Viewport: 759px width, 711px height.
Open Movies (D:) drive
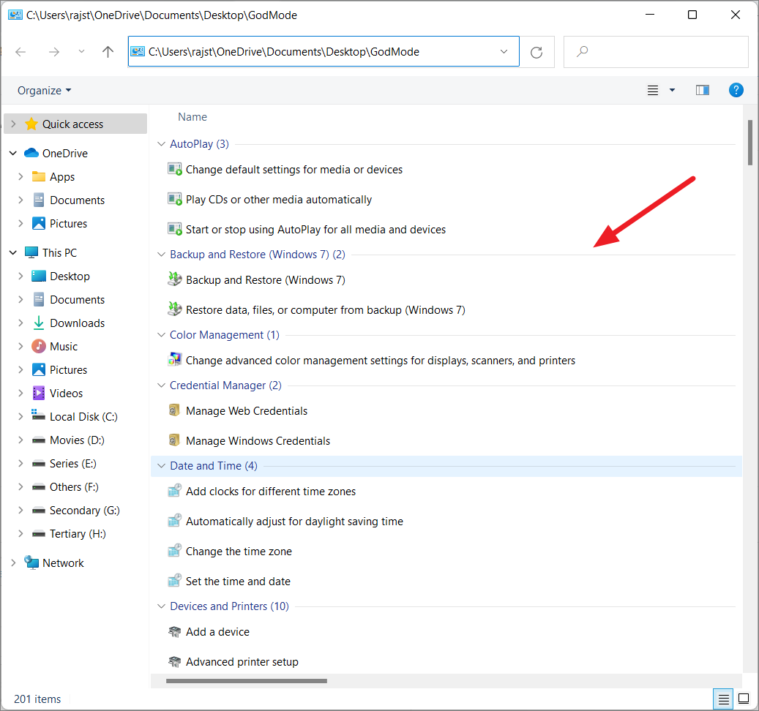point(77,440)
